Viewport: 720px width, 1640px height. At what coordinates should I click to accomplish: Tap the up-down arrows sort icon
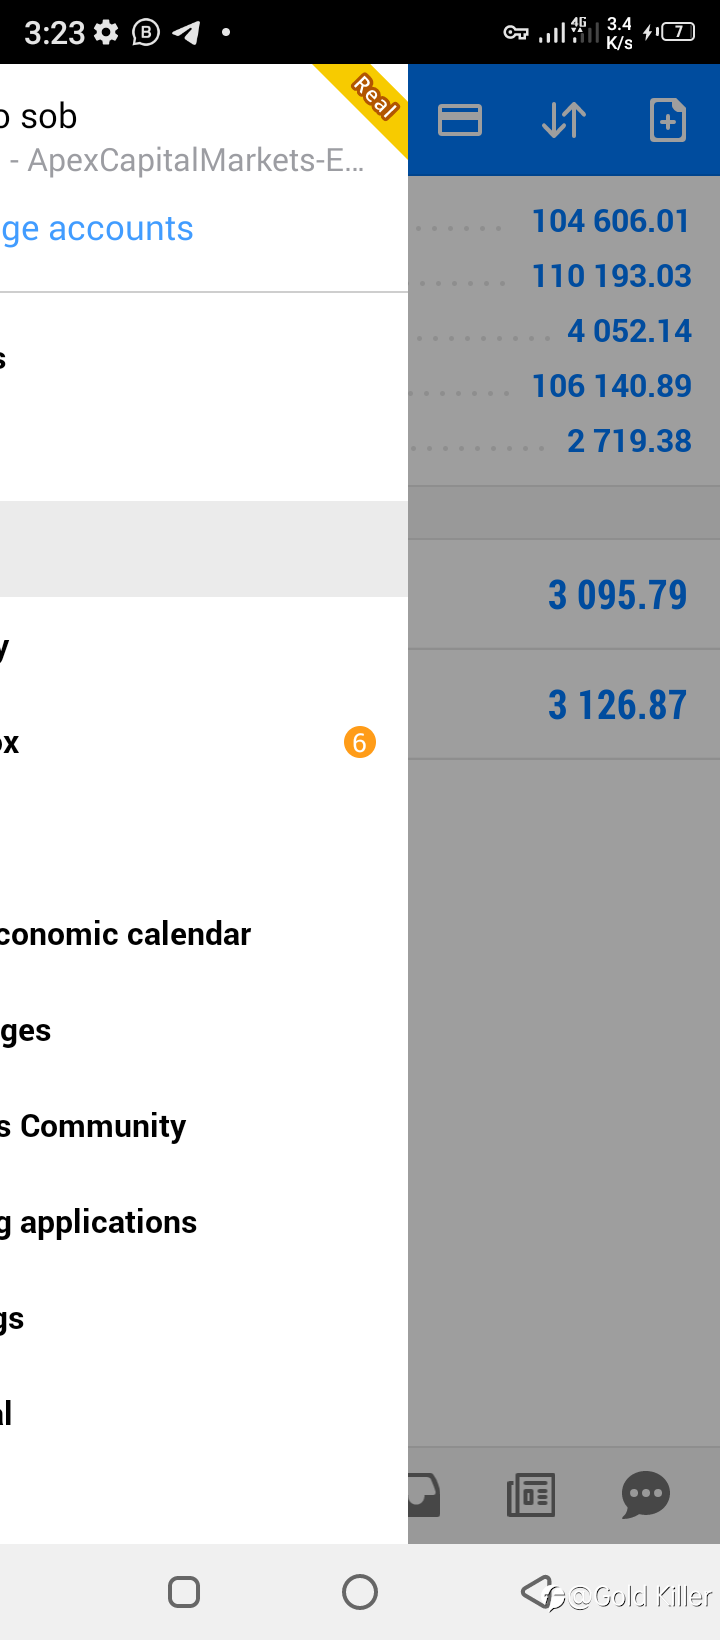click(564, 121)
